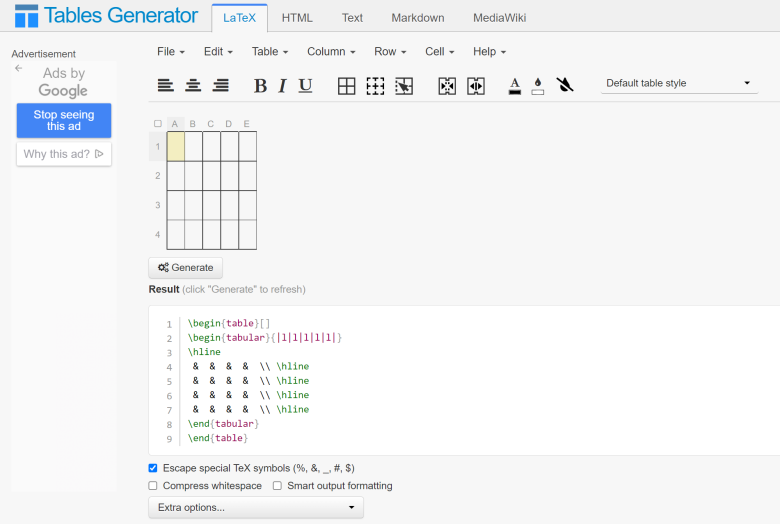
Task: Select row 2 header
Action: click(158, 176)
